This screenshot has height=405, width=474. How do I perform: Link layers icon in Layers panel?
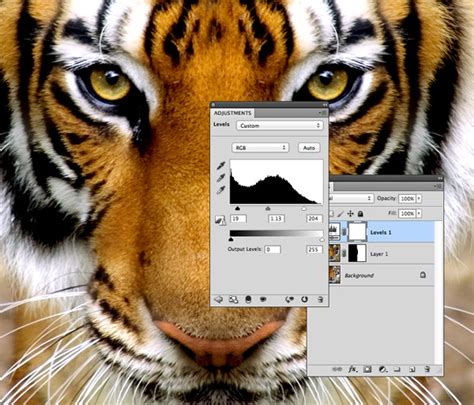(x=338, y=369)
